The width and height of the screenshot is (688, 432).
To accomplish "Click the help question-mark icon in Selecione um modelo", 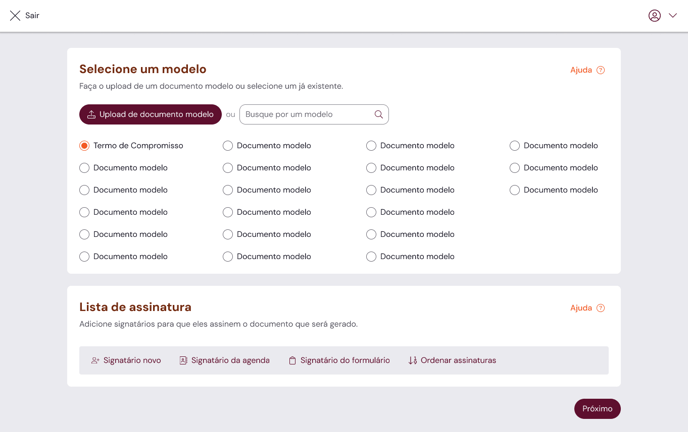I will tap(601, 70).
